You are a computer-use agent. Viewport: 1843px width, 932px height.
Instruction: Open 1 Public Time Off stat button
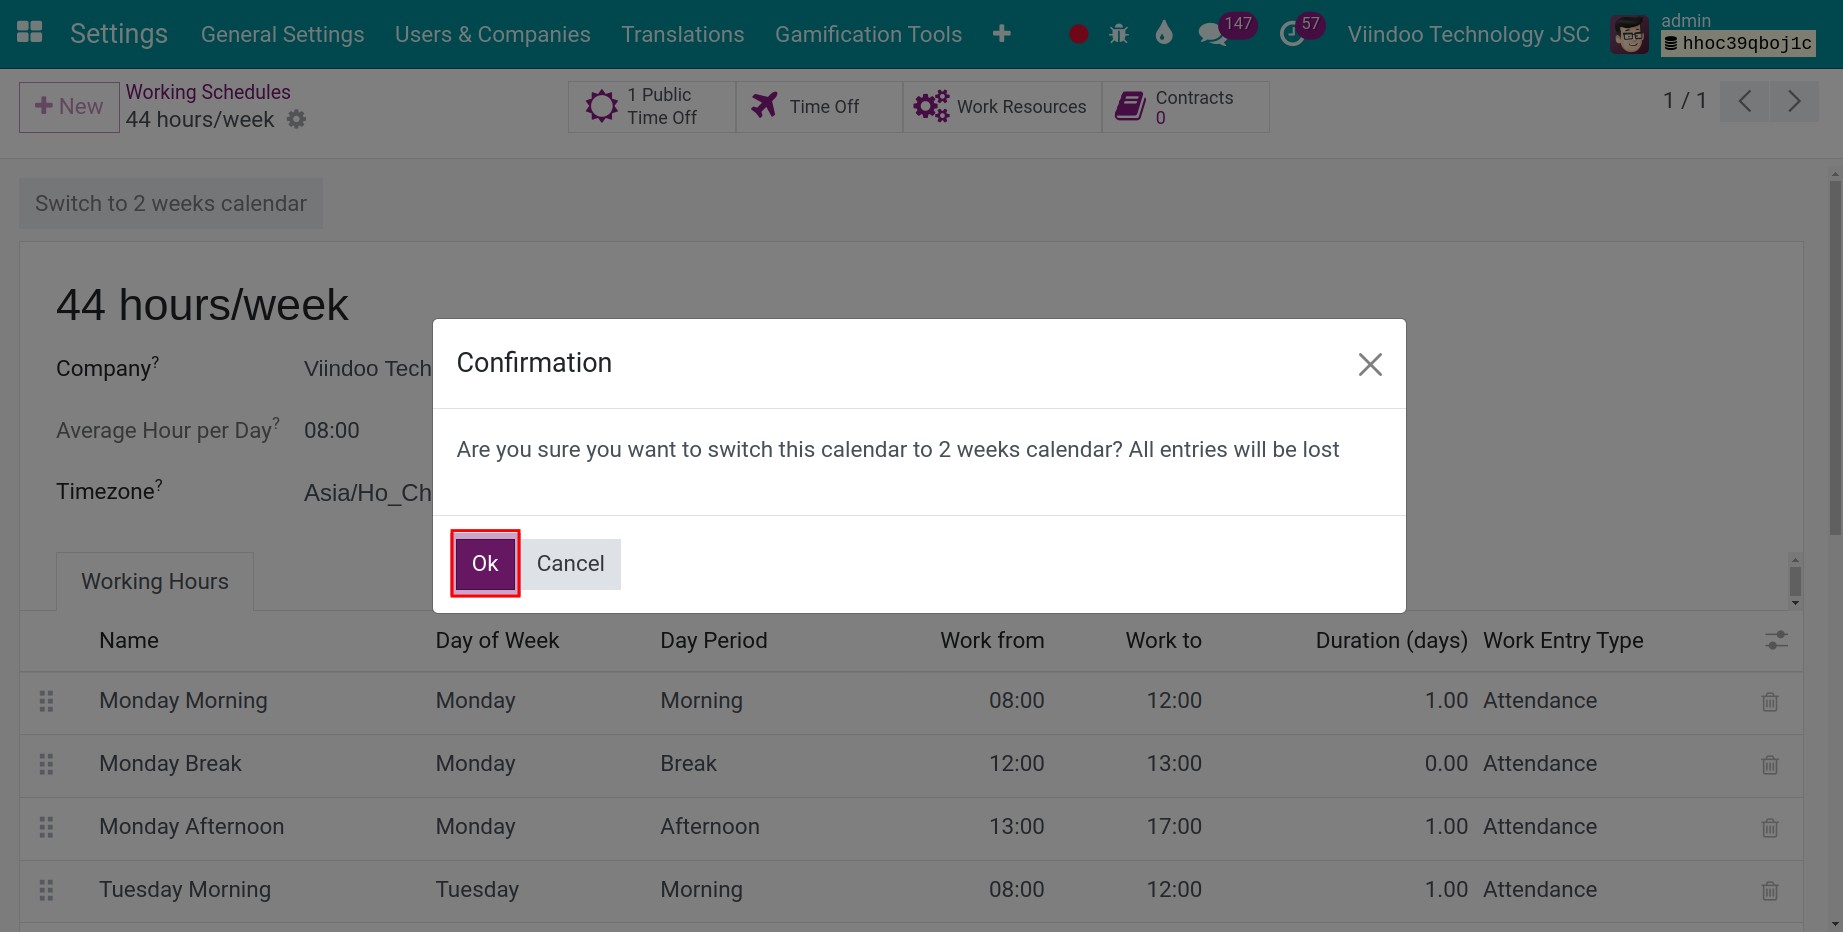652,106
